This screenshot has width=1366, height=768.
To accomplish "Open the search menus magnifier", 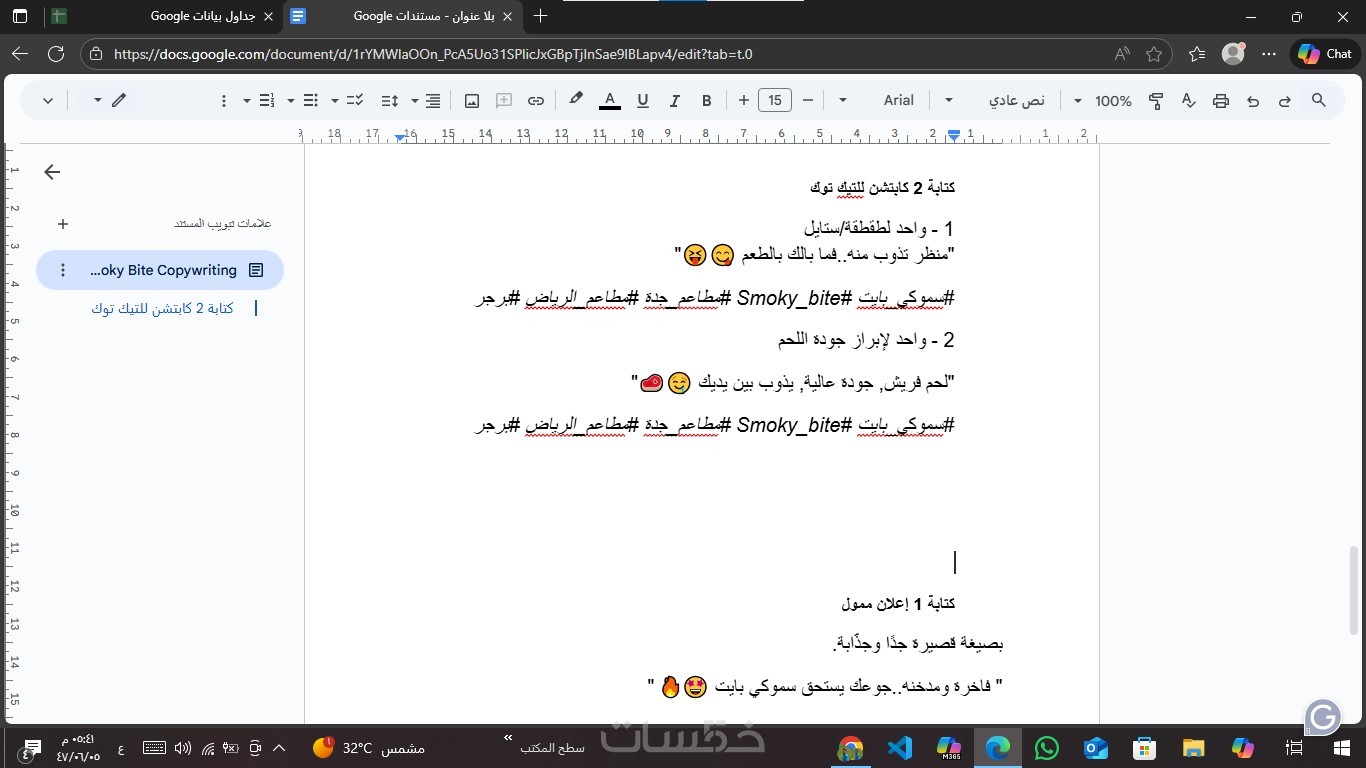I will (1318, 100).
